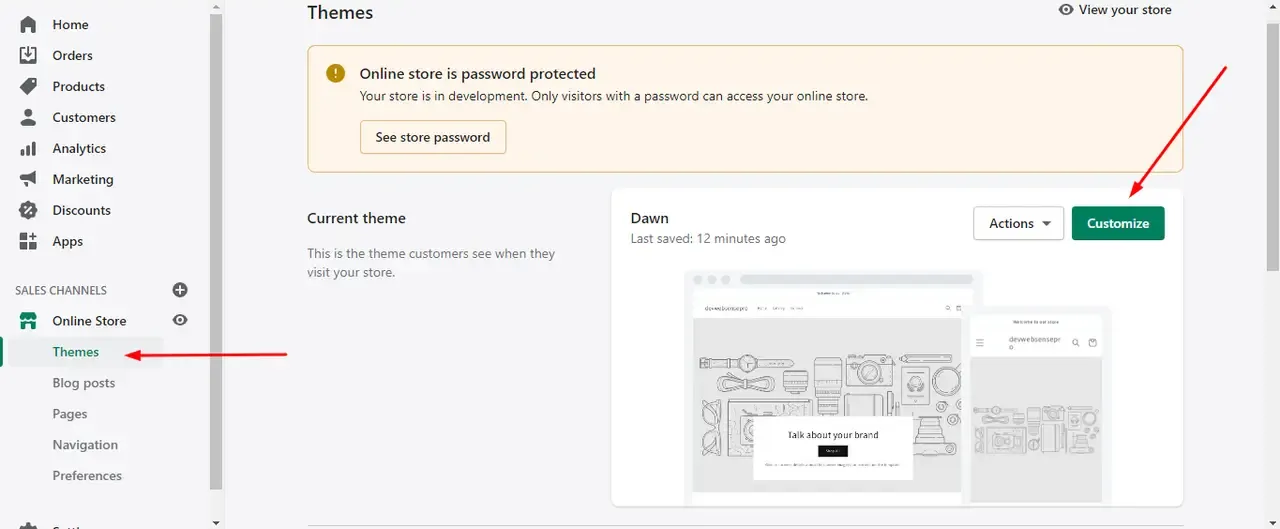Click the Marketing megaphone icon

click(x=28, y=179)
